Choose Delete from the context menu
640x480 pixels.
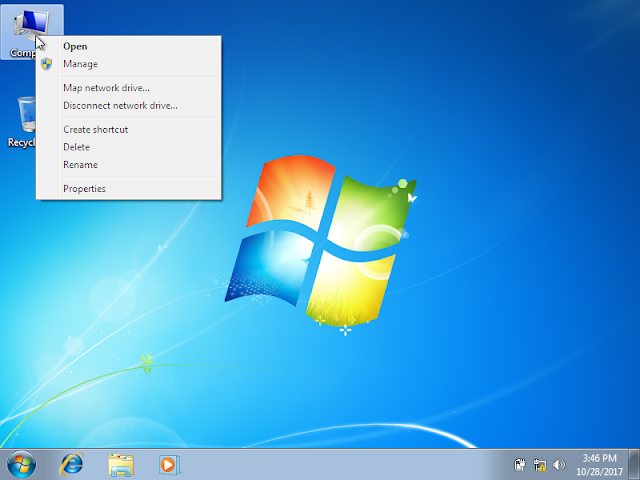point(129,147)
